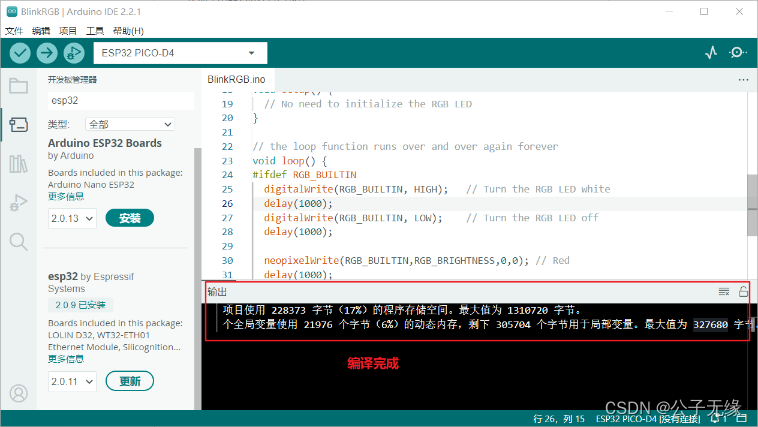Open the 编辑 menu
The width and height of the screenshot is (758, 427).
[41, 31]
